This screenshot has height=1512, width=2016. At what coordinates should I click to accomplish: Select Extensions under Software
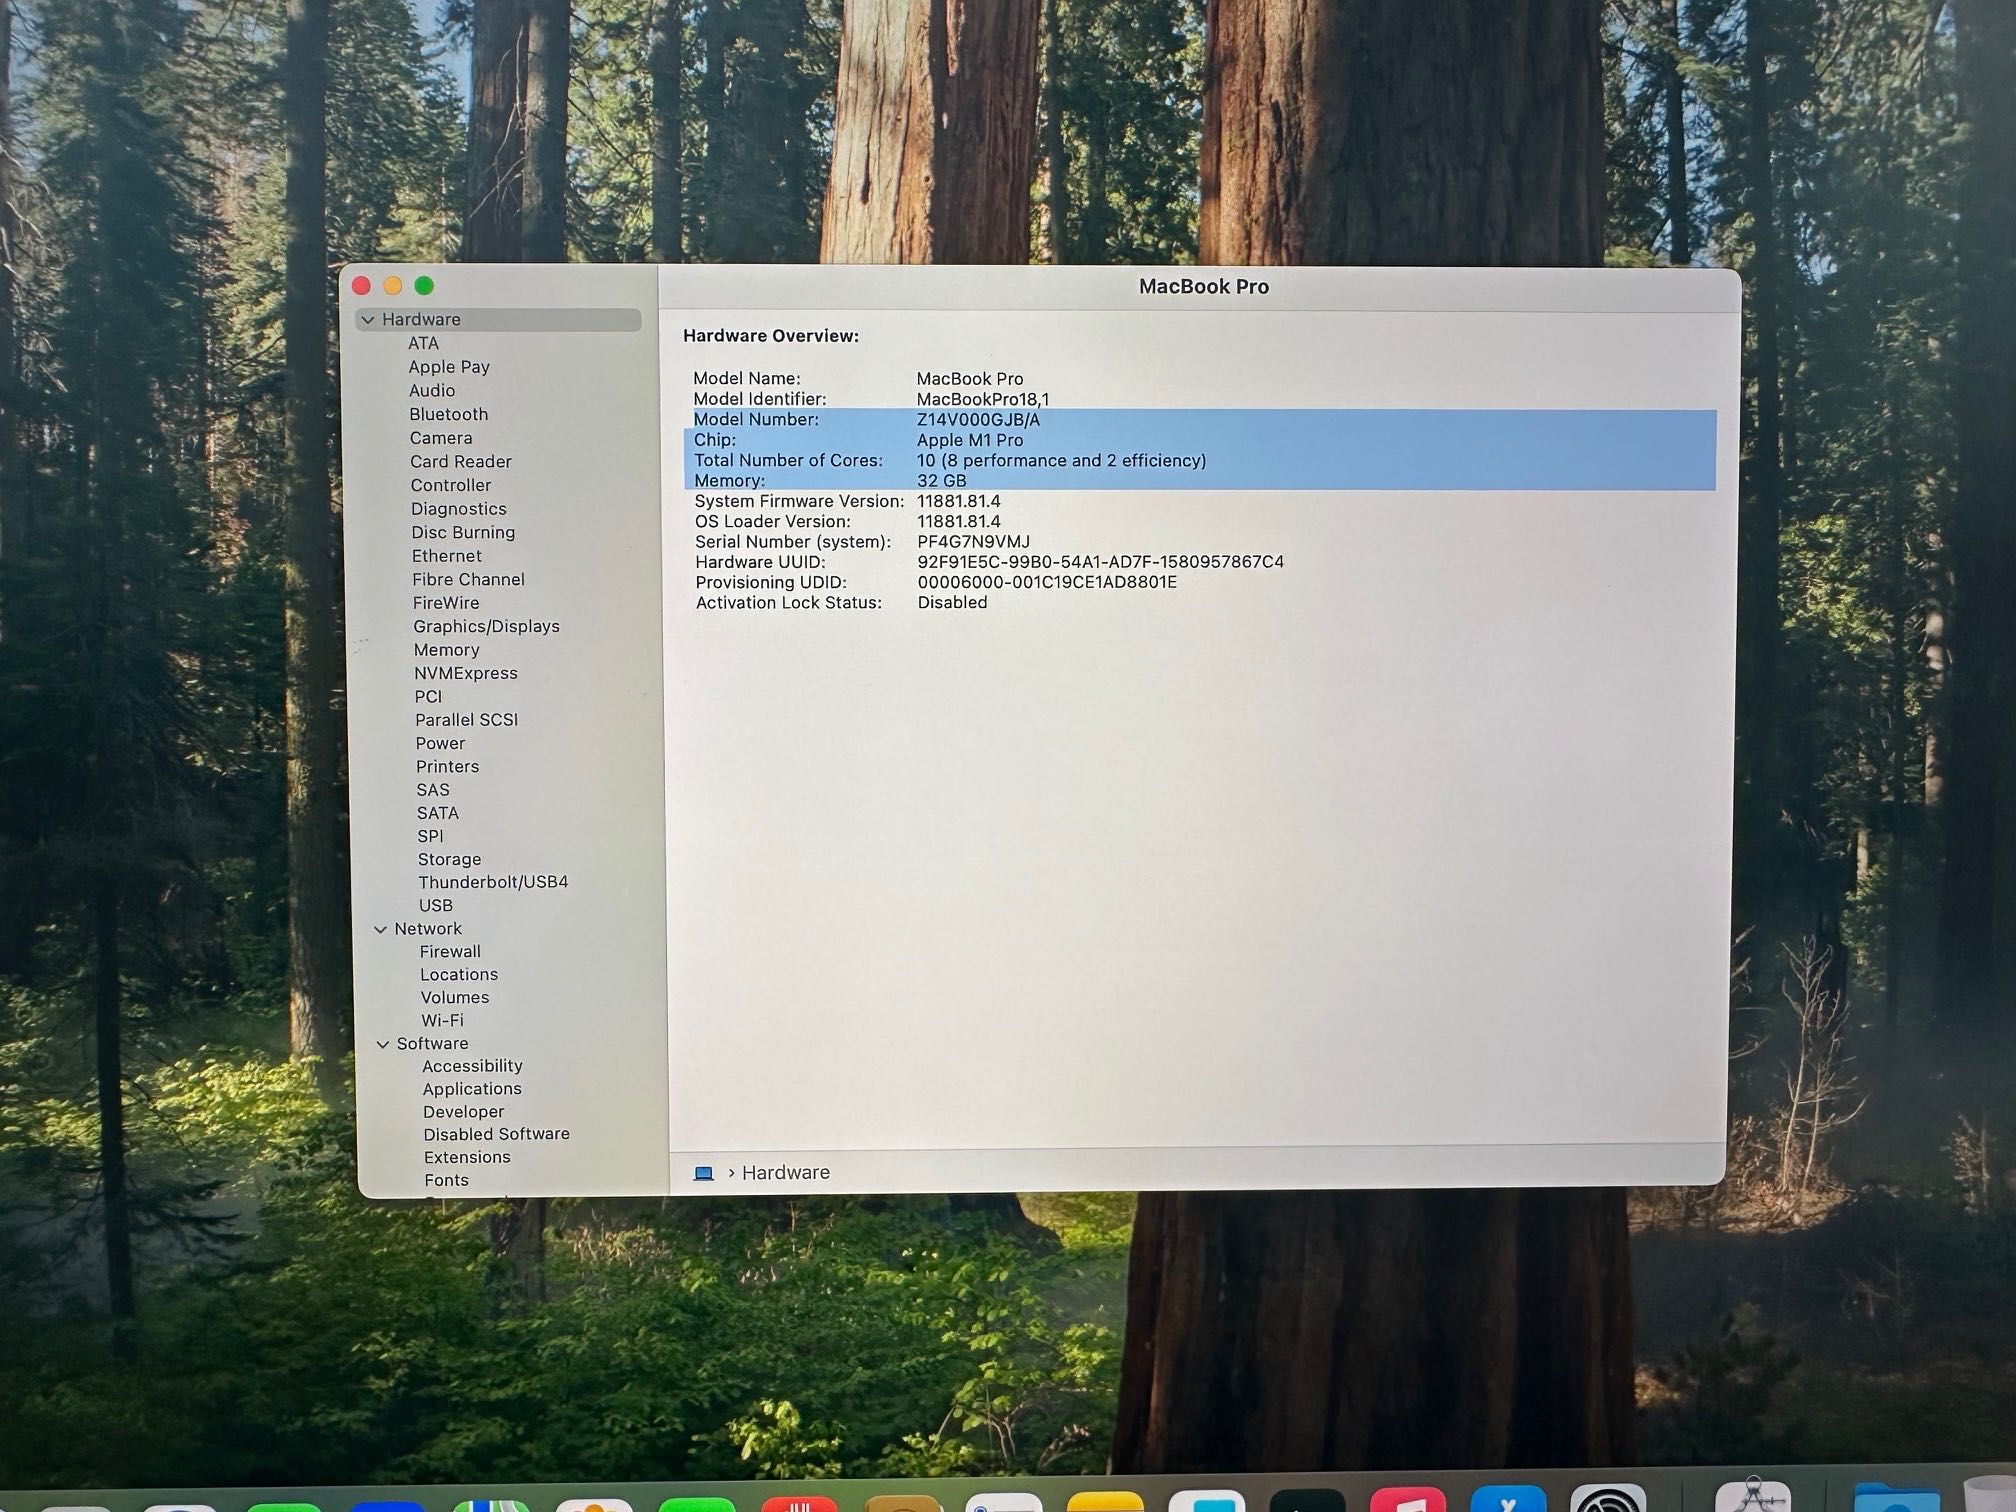(467, 1158)
